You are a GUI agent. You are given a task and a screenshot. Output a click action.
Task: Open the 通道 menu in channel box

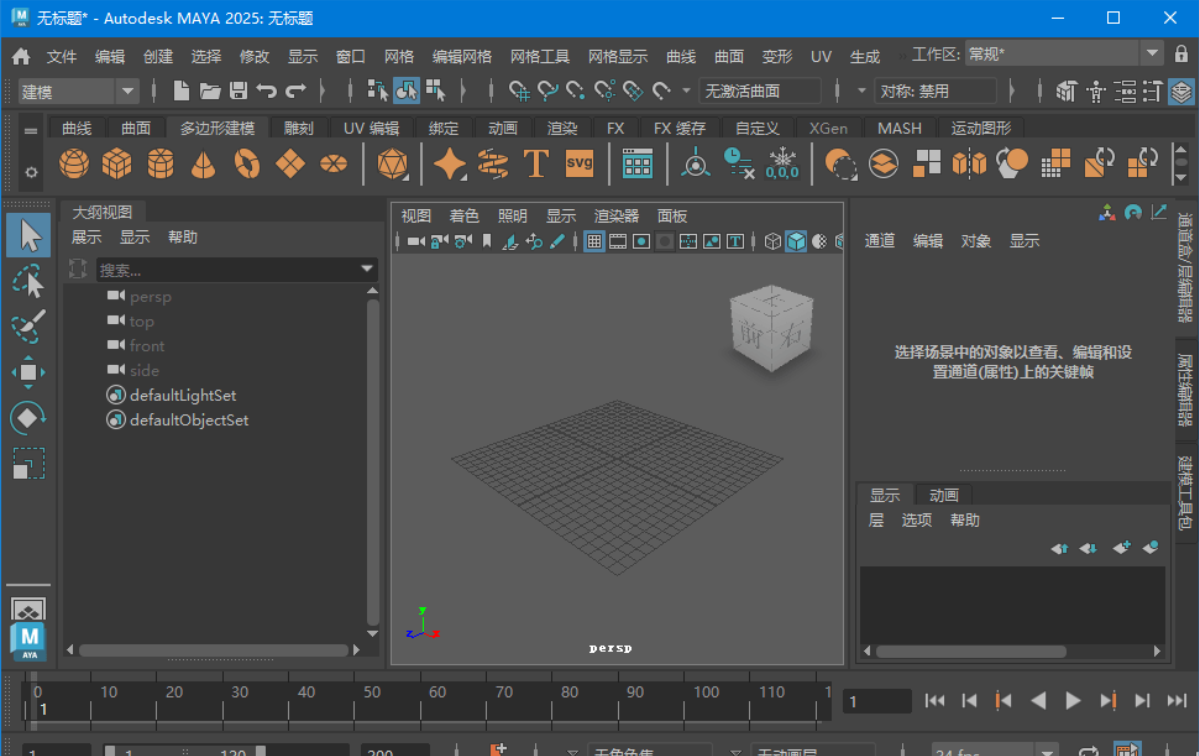tap(879, 241)
